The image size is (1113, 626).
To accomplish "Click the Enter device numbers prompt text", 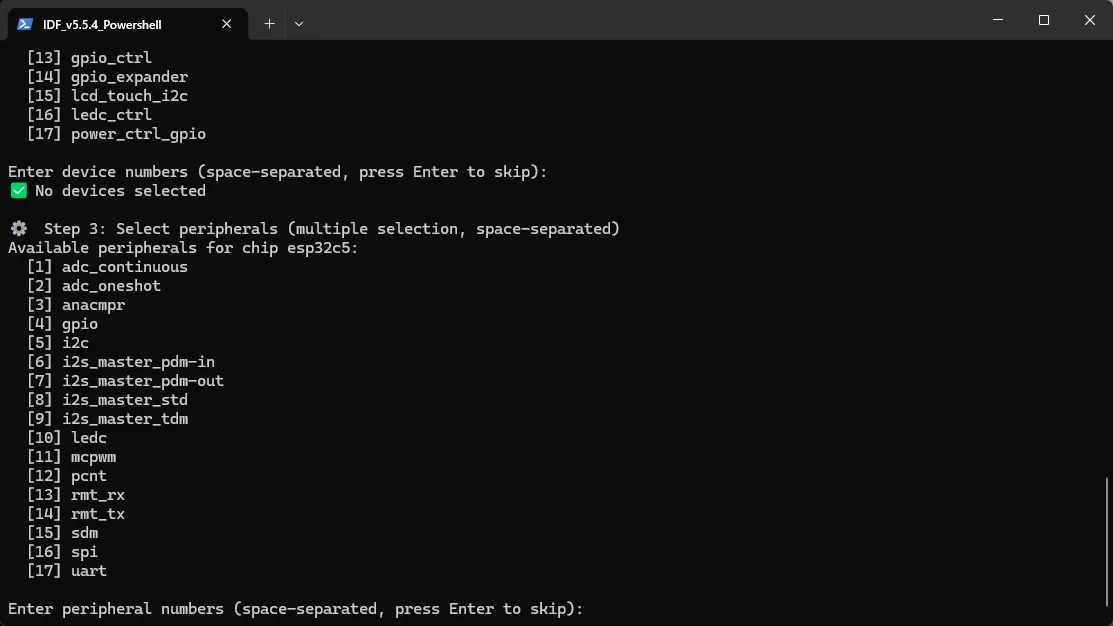I will (x=278, y=172).
